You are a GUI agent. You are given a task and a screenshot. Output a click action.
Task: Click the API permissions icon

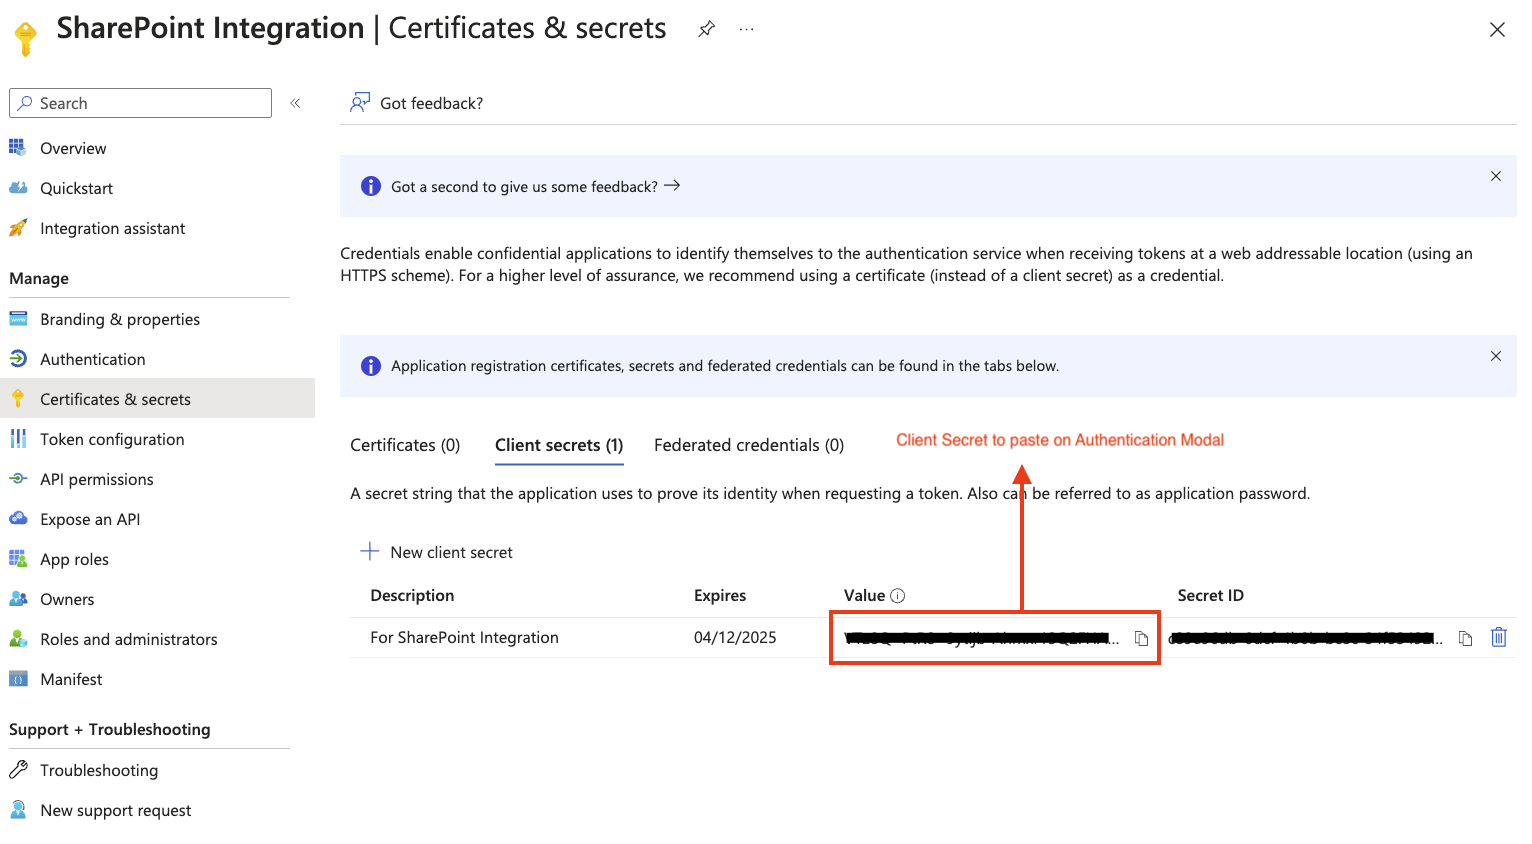pyautogui.click(x=18, y=479)
